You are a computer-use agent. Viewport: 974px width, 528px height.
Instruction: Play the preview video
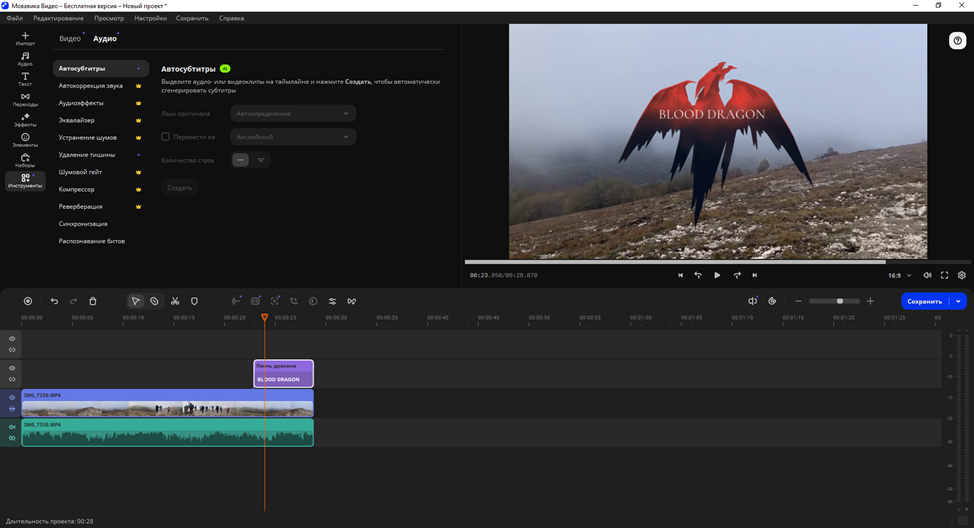(x=717, y=275)
